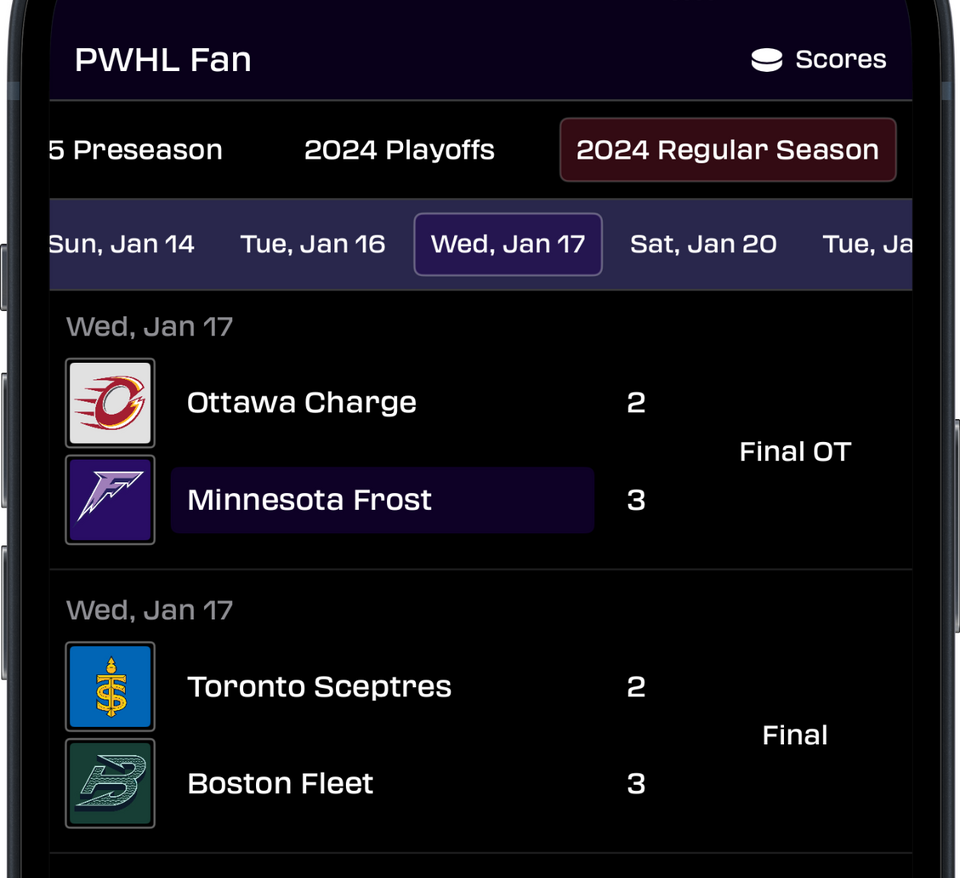Select the 2024 Regular Season tab

(x=727, y=150)
